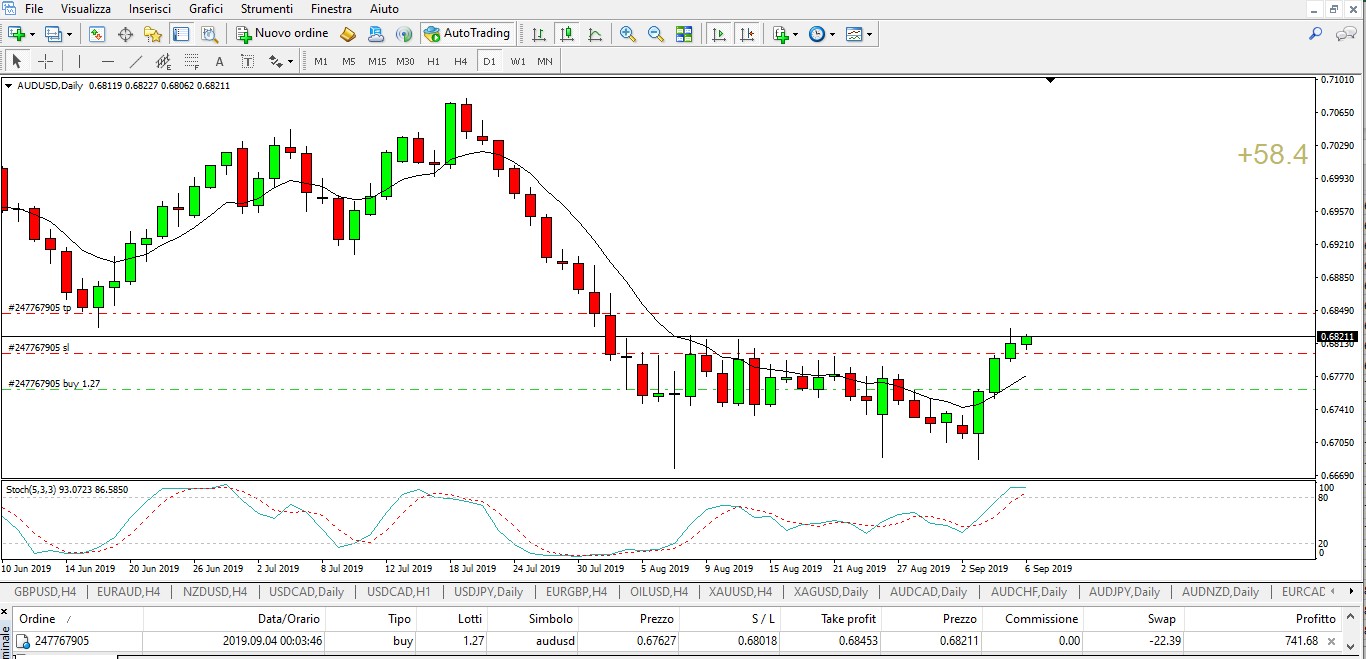This screenshot has height=659, width=1366.
Task: Open the Market Watch panel icon
Action: coord(97,34)
